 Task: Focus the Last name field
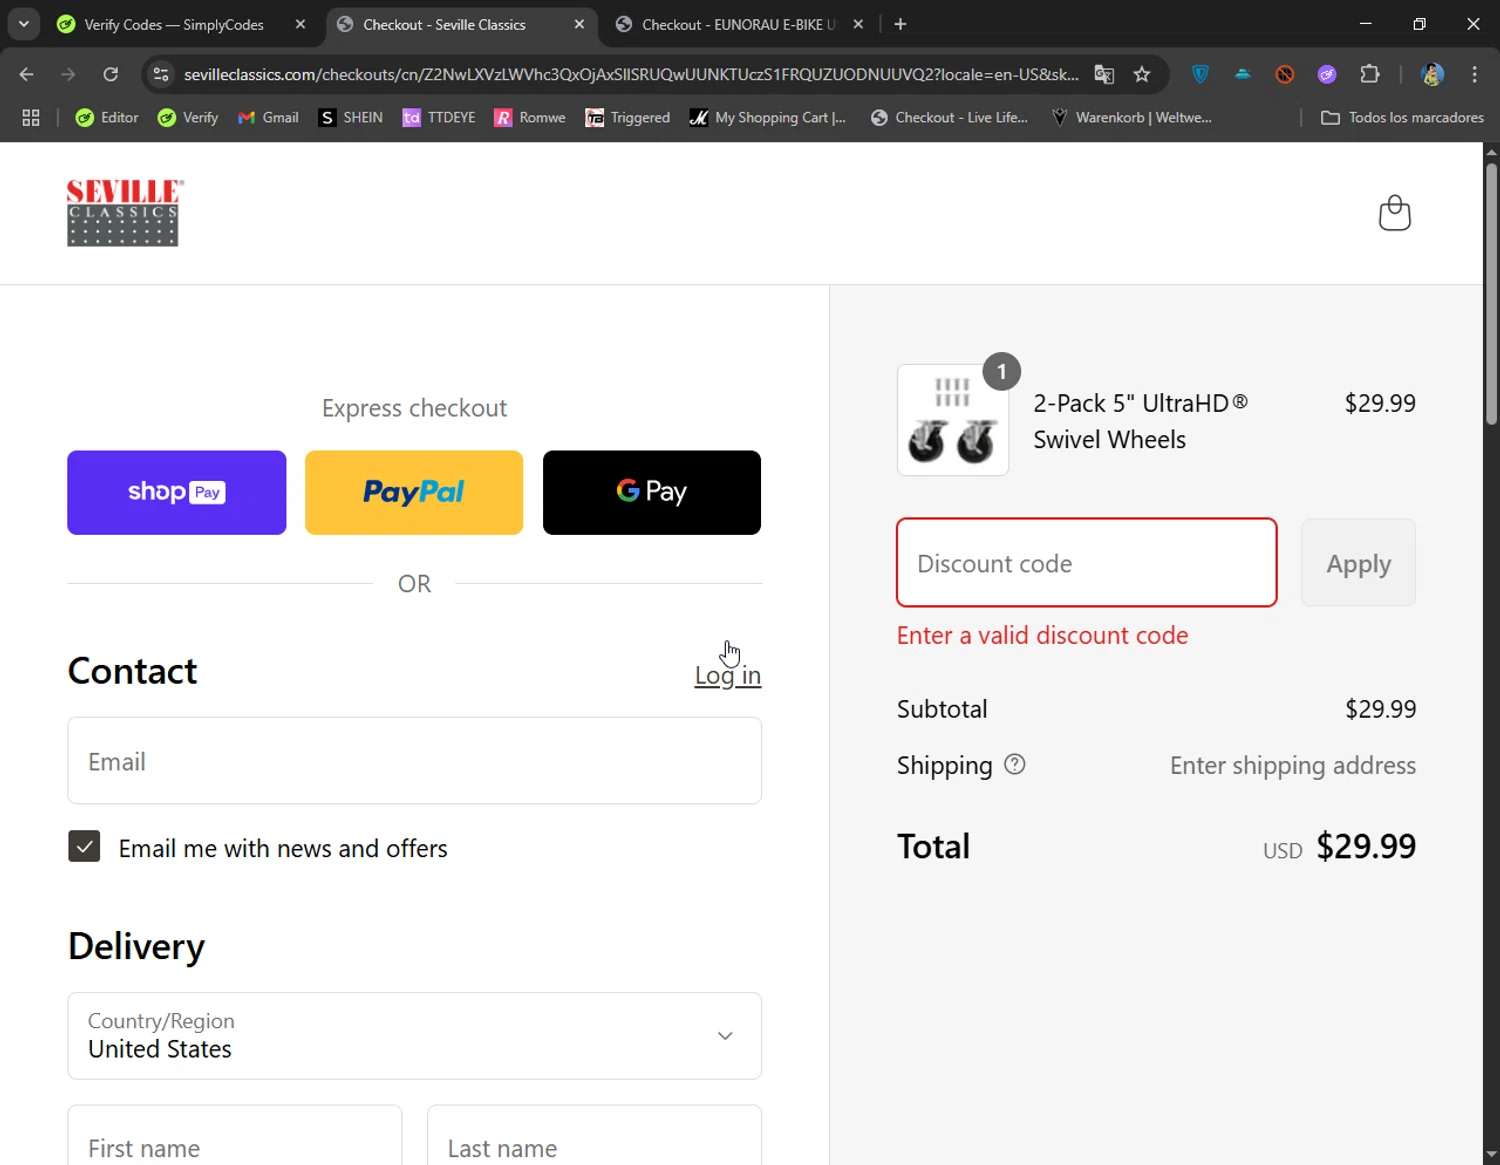[x=594, y=1136]
